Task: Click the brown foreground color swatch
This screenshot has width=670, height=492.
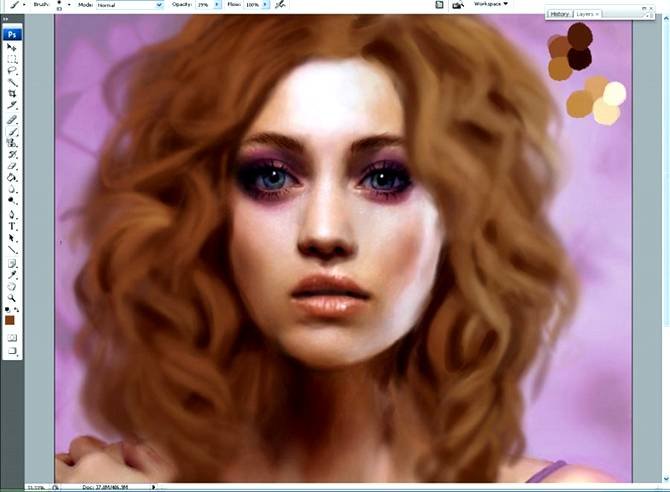Action: point(12,319)
